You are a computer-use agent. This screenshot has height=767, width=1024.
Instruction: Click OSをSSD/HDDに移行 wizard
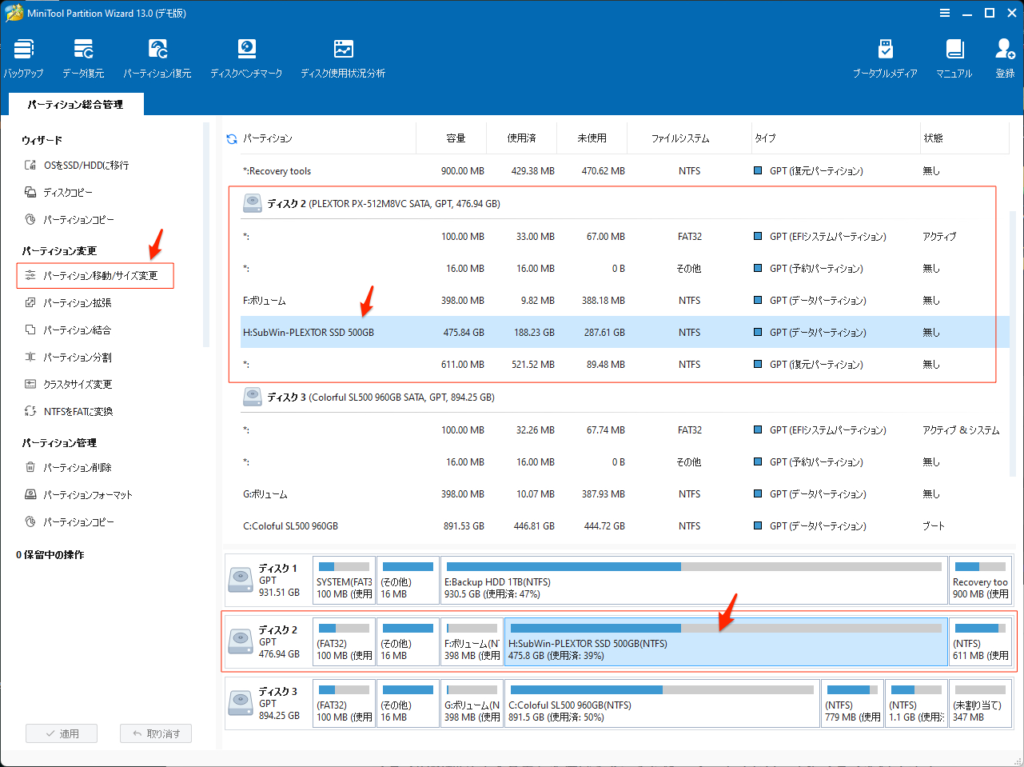coord(85,165)
